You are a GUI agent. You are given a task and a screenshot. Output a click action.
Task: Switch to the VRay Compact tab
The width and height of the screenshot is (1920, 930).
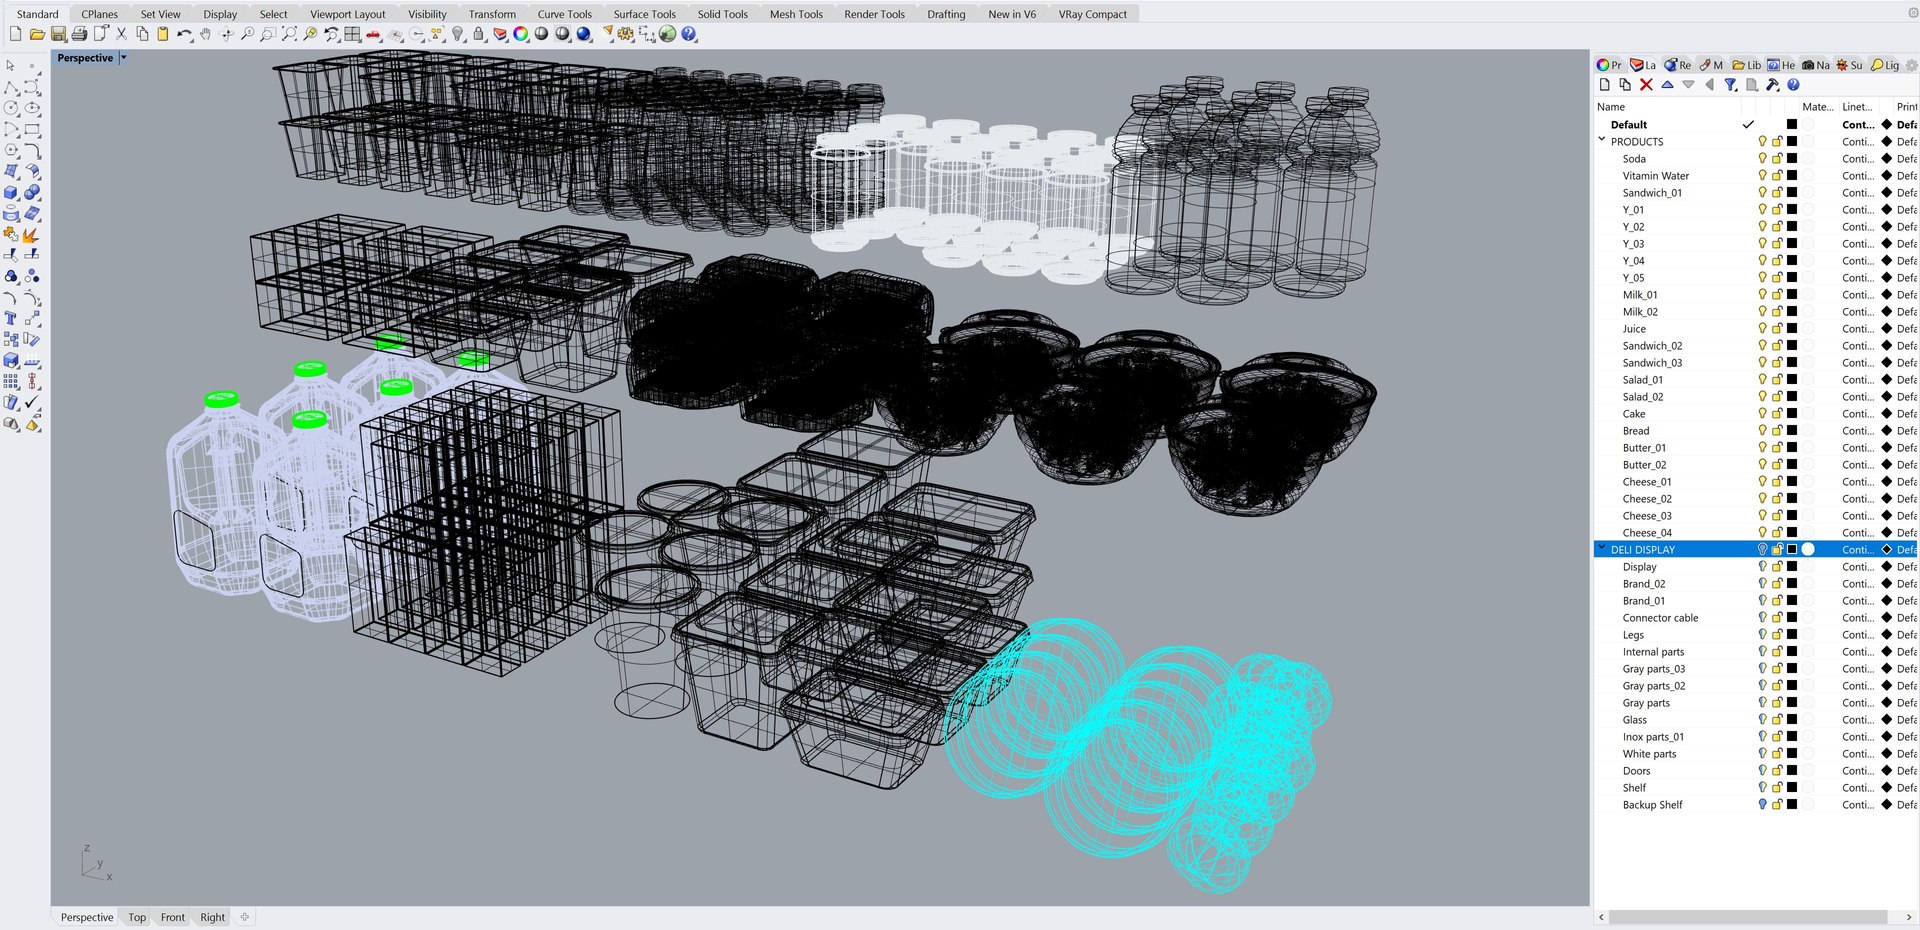[x=1092, y=14]
